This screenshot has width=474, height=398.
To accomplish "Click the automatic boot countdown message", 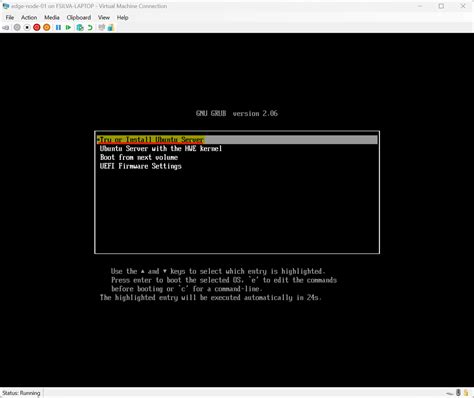I will point(211,298).
